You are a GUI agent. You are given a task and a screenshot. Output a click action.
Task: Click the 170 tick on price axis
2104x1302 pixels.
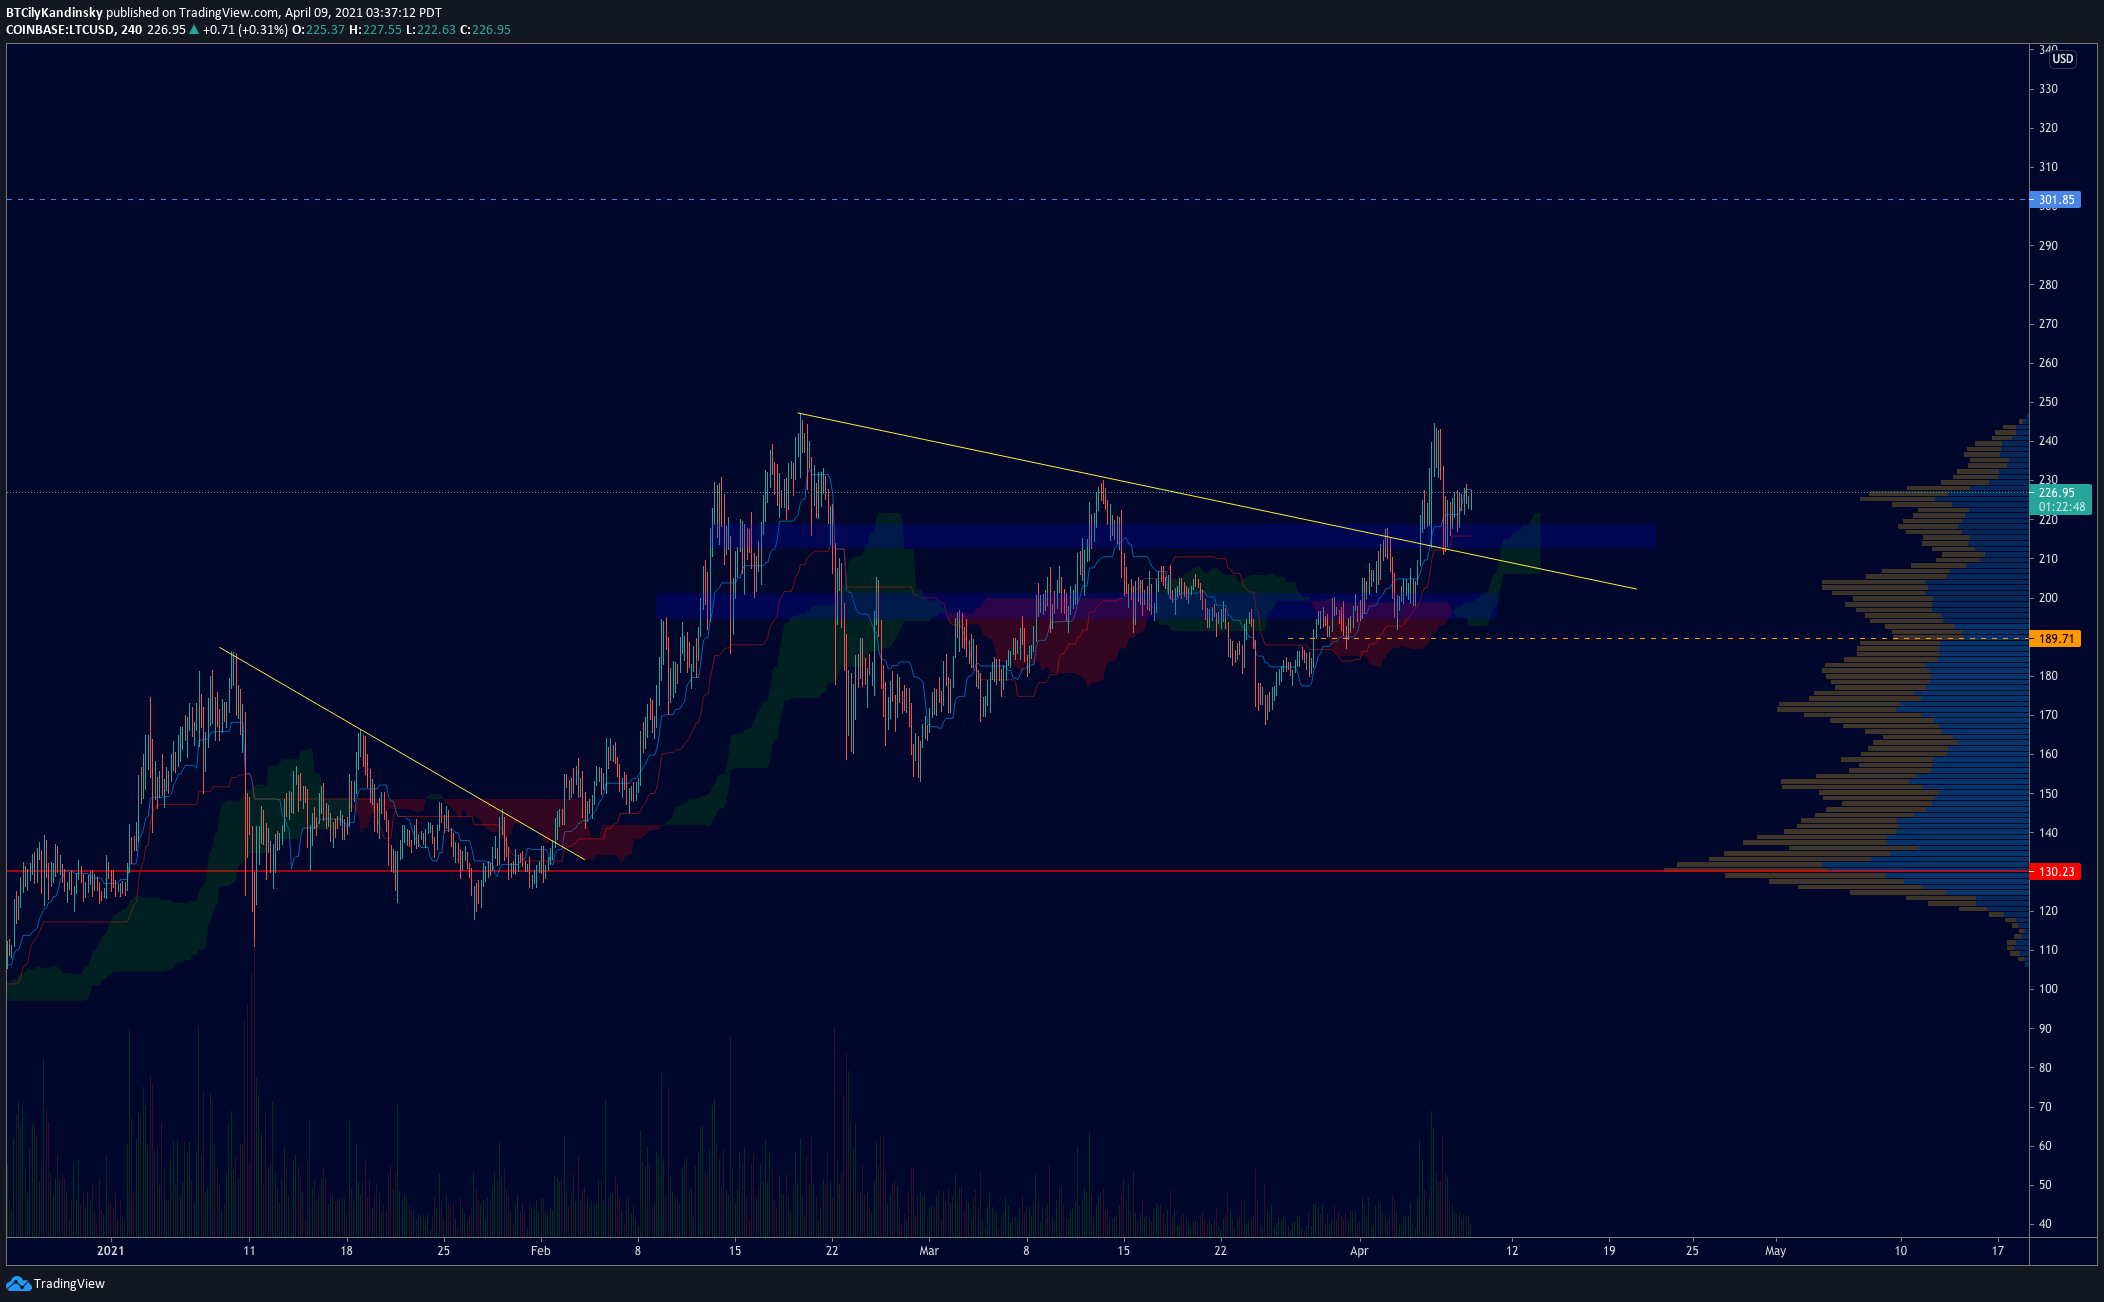click(2048, 715)
